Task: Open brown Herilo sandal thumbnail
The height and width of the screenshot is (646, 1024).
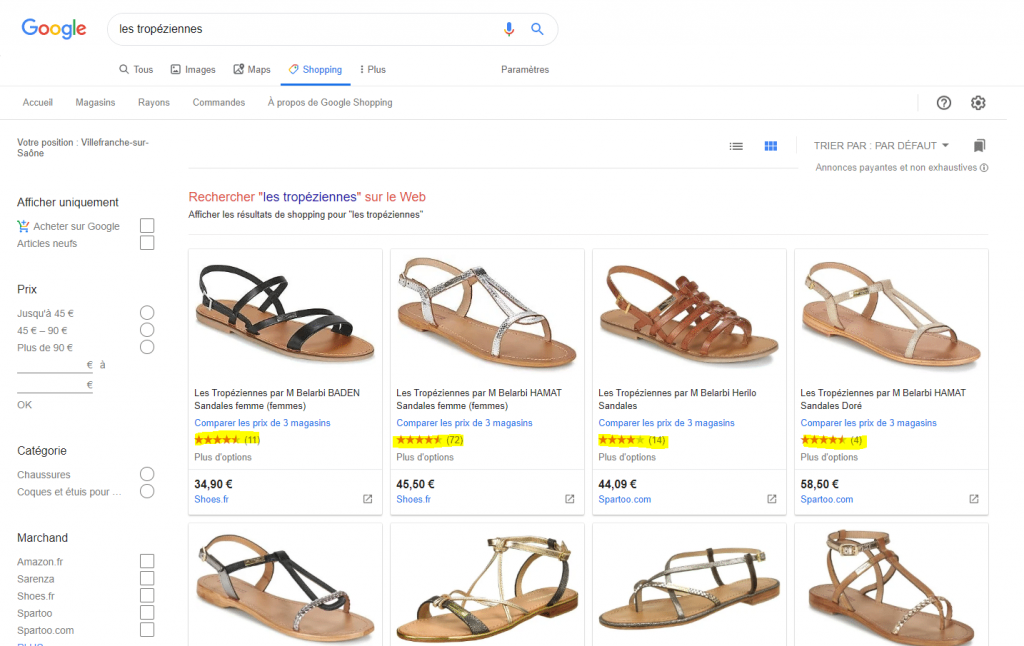Action: pyautogui.click(x=689, y=313)
